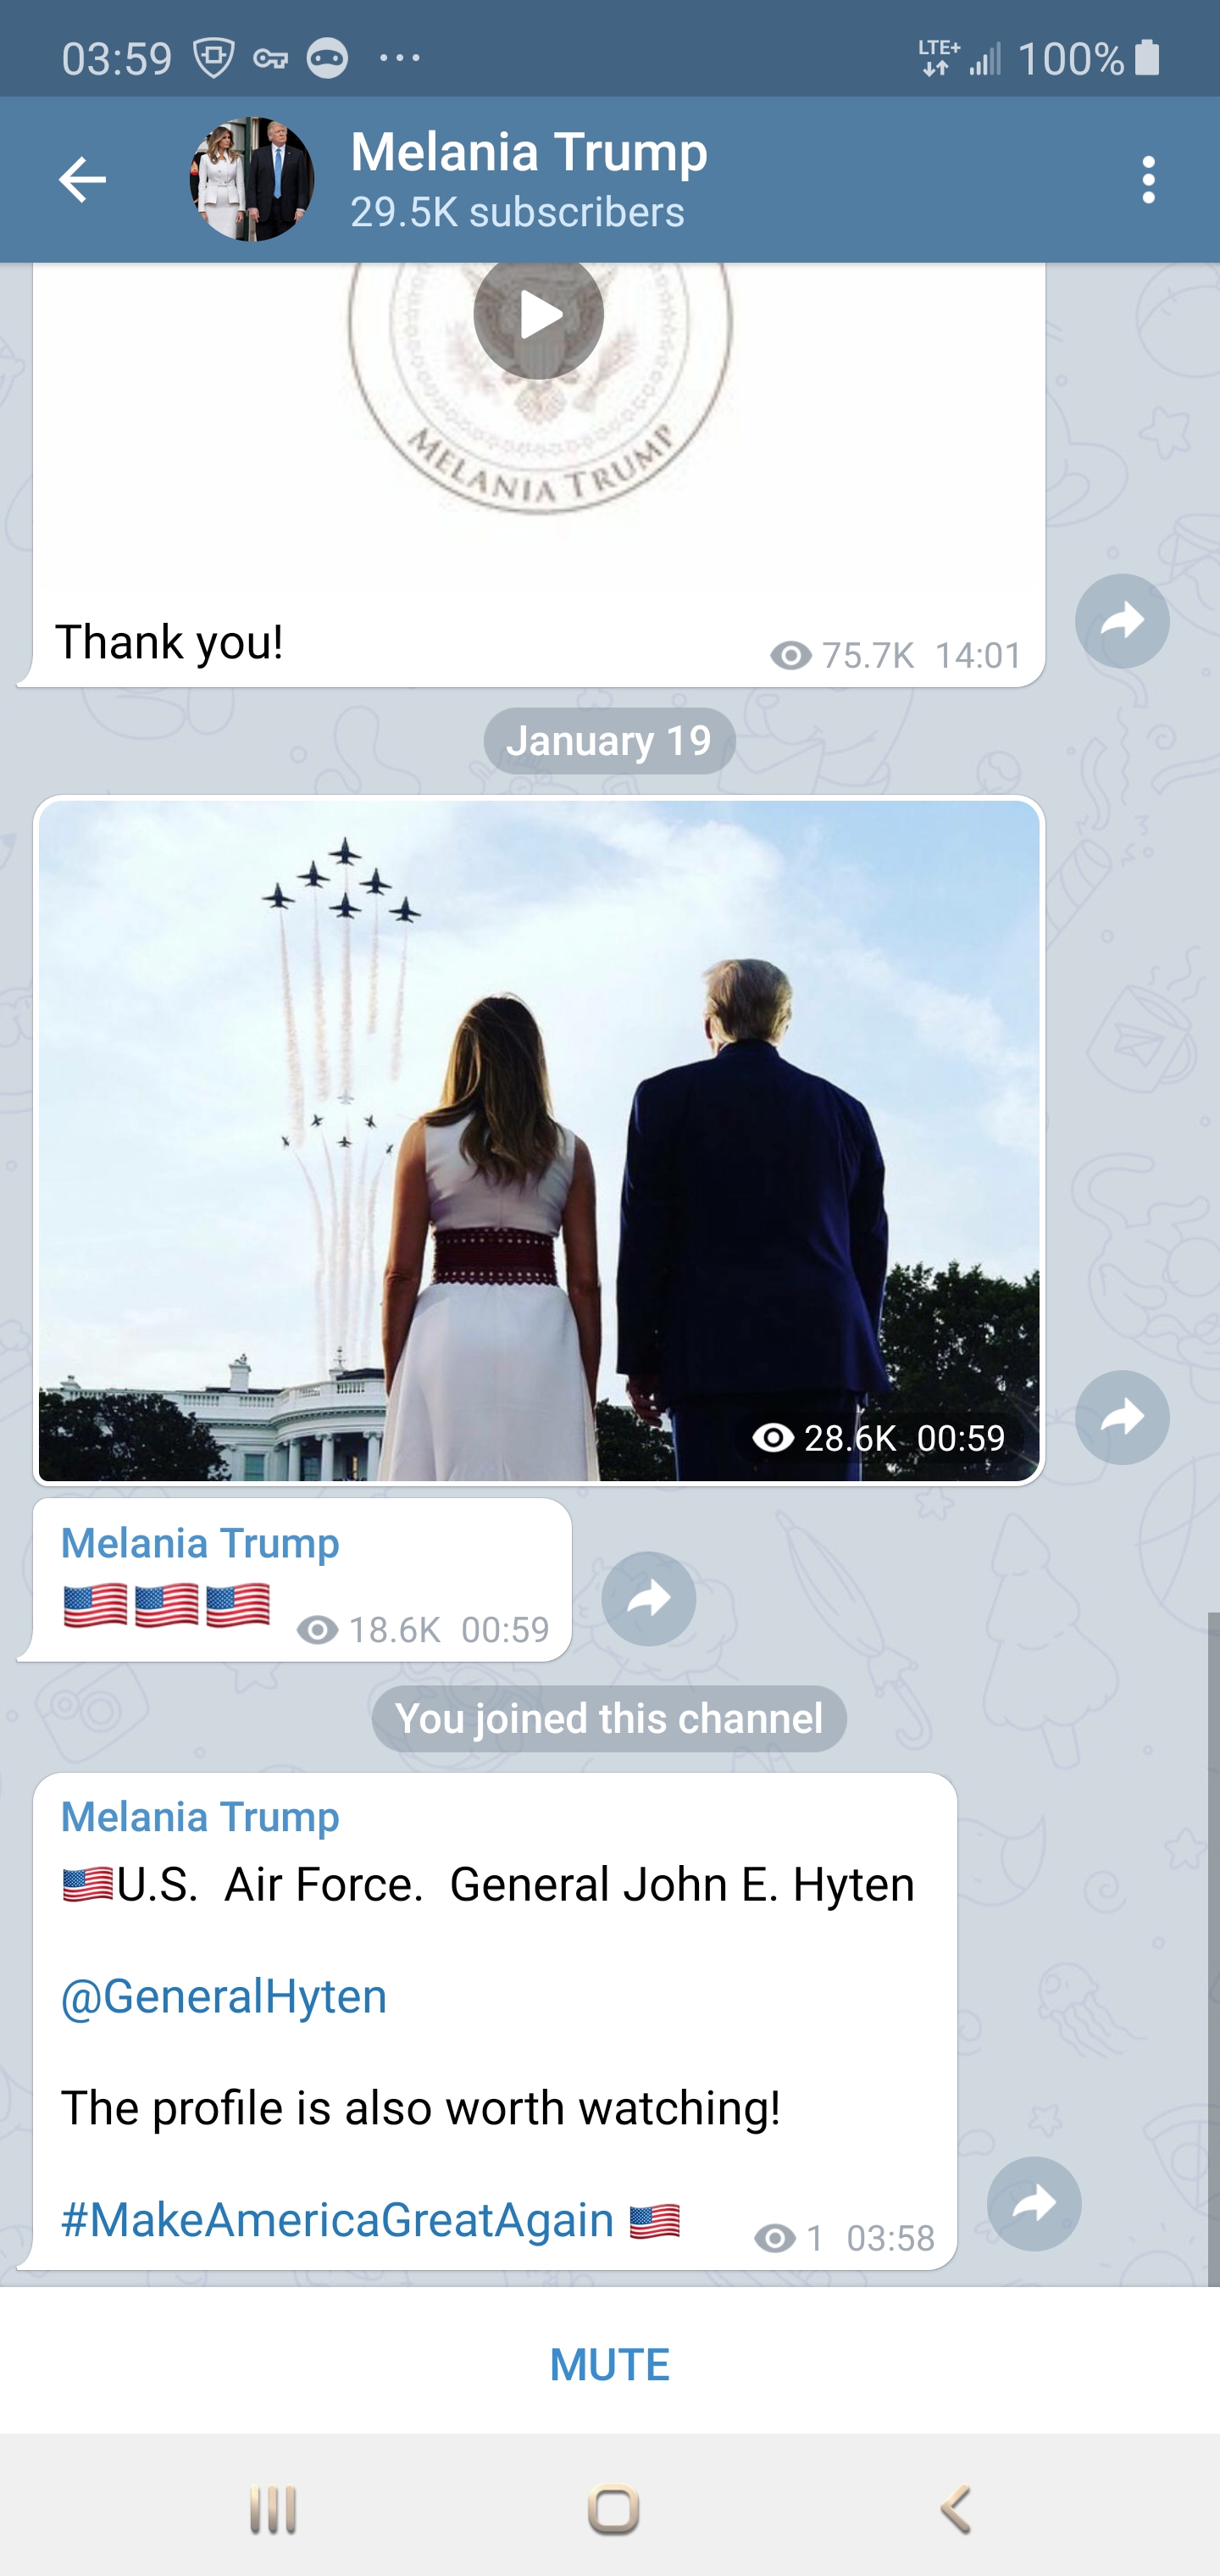Tap the January 19 date badge
This screenshot has width=1220, height=2576.
(x=609, y=741)
